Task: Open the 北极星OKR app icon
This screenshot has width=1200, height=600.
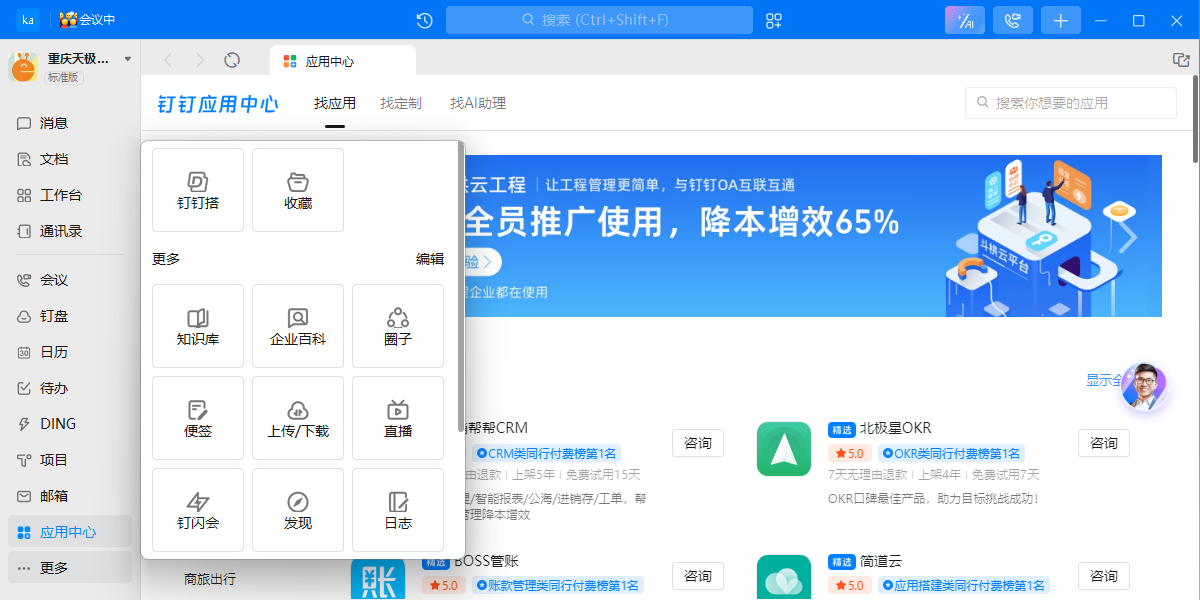Action: 784,449
